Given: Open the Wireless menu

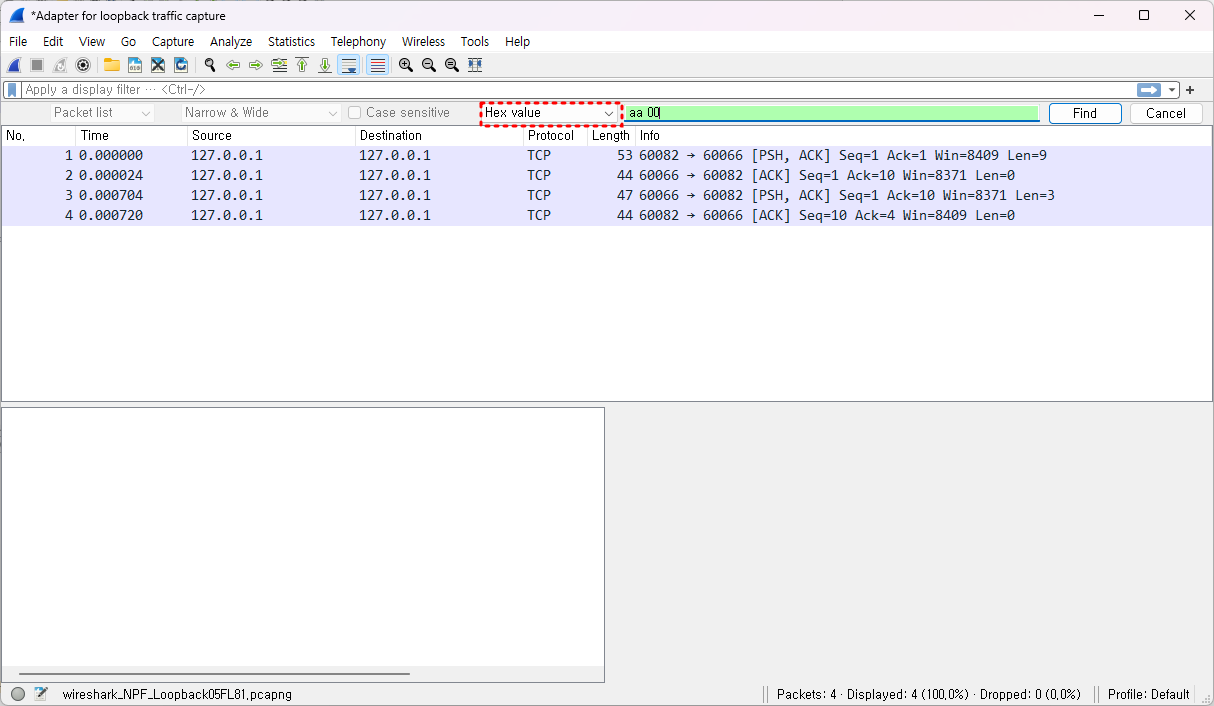Looking at the screenshot, I should tap(423, 42).
